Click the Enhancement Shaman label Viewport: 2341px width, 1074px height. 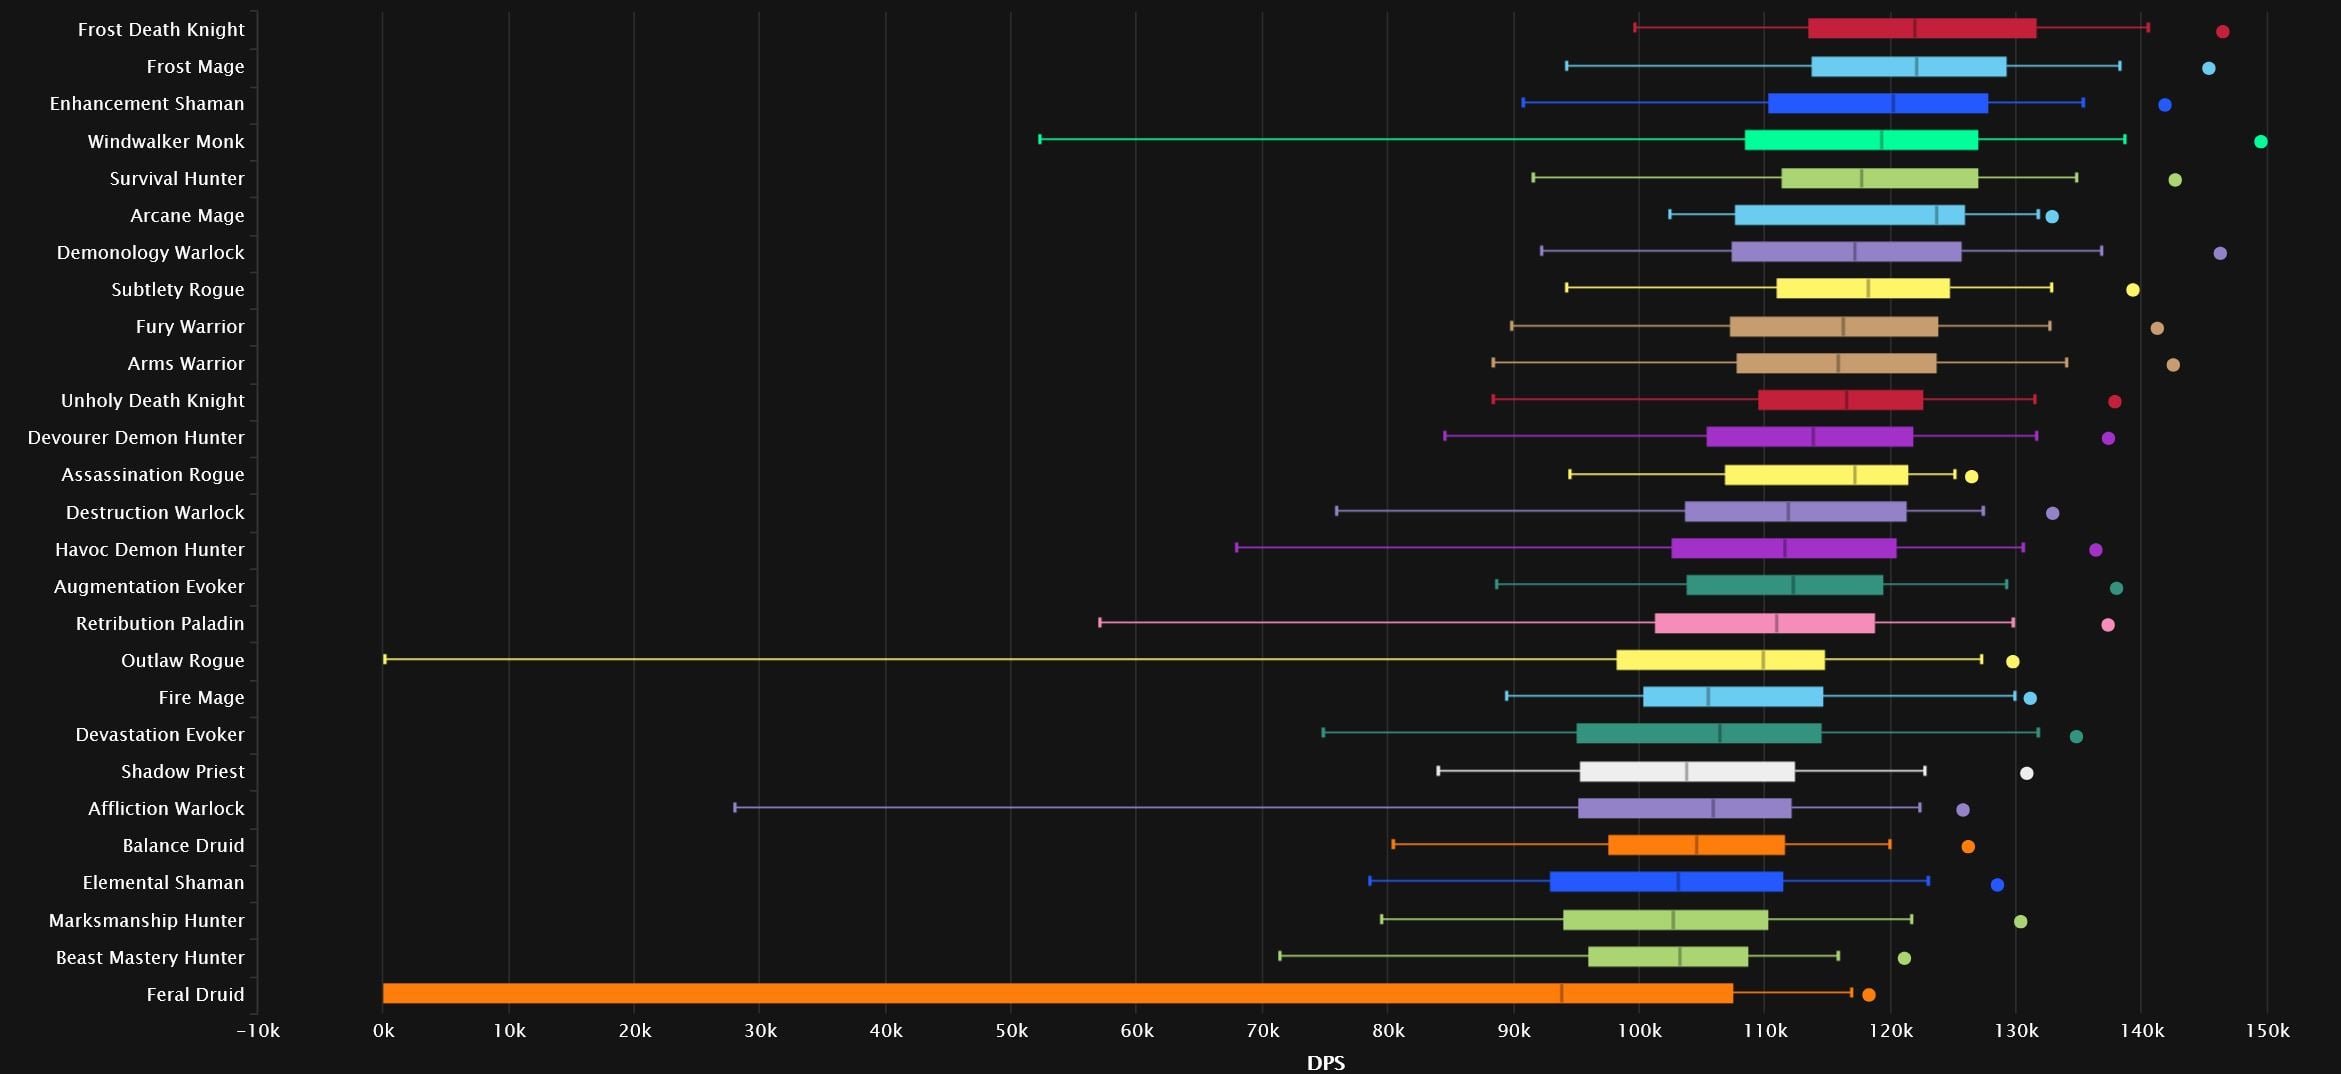147,104
